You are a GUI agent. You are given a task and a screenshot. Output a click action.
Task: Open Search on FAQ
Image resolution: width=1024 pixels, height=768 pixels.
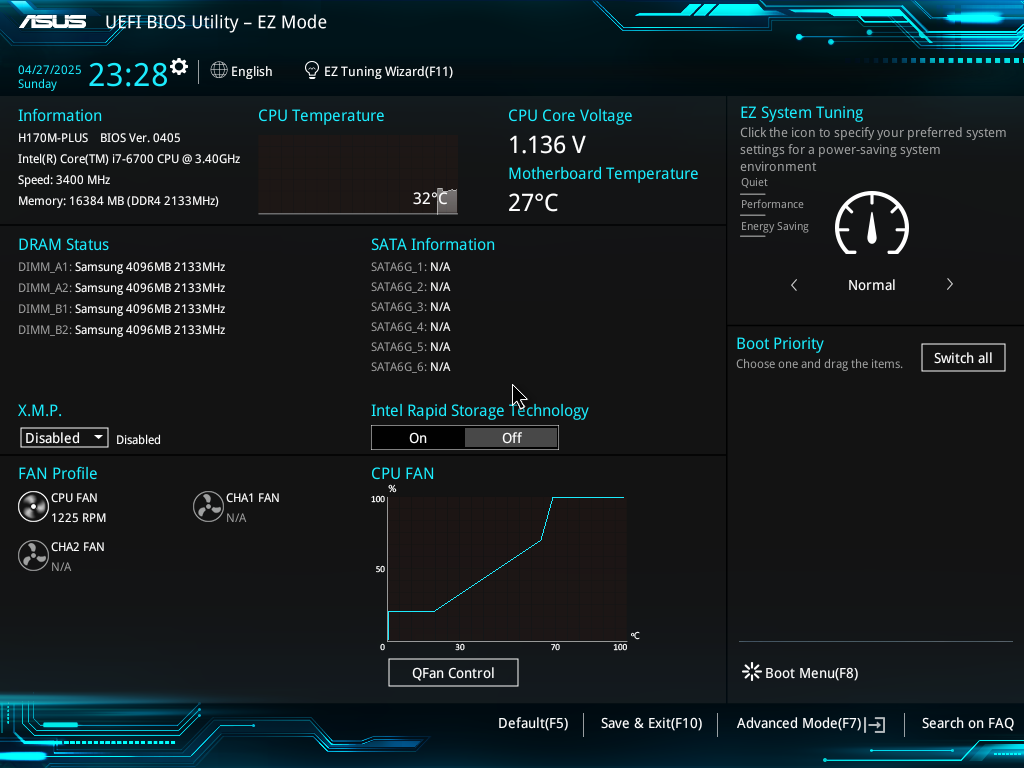point(967,724)
